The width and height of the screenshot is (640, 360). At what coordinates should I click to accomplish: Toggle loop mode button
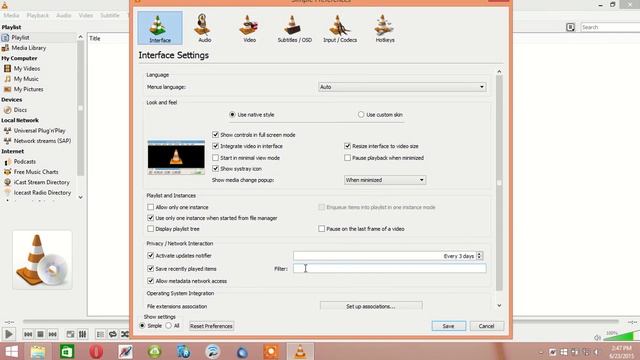[x=113, y=334]
